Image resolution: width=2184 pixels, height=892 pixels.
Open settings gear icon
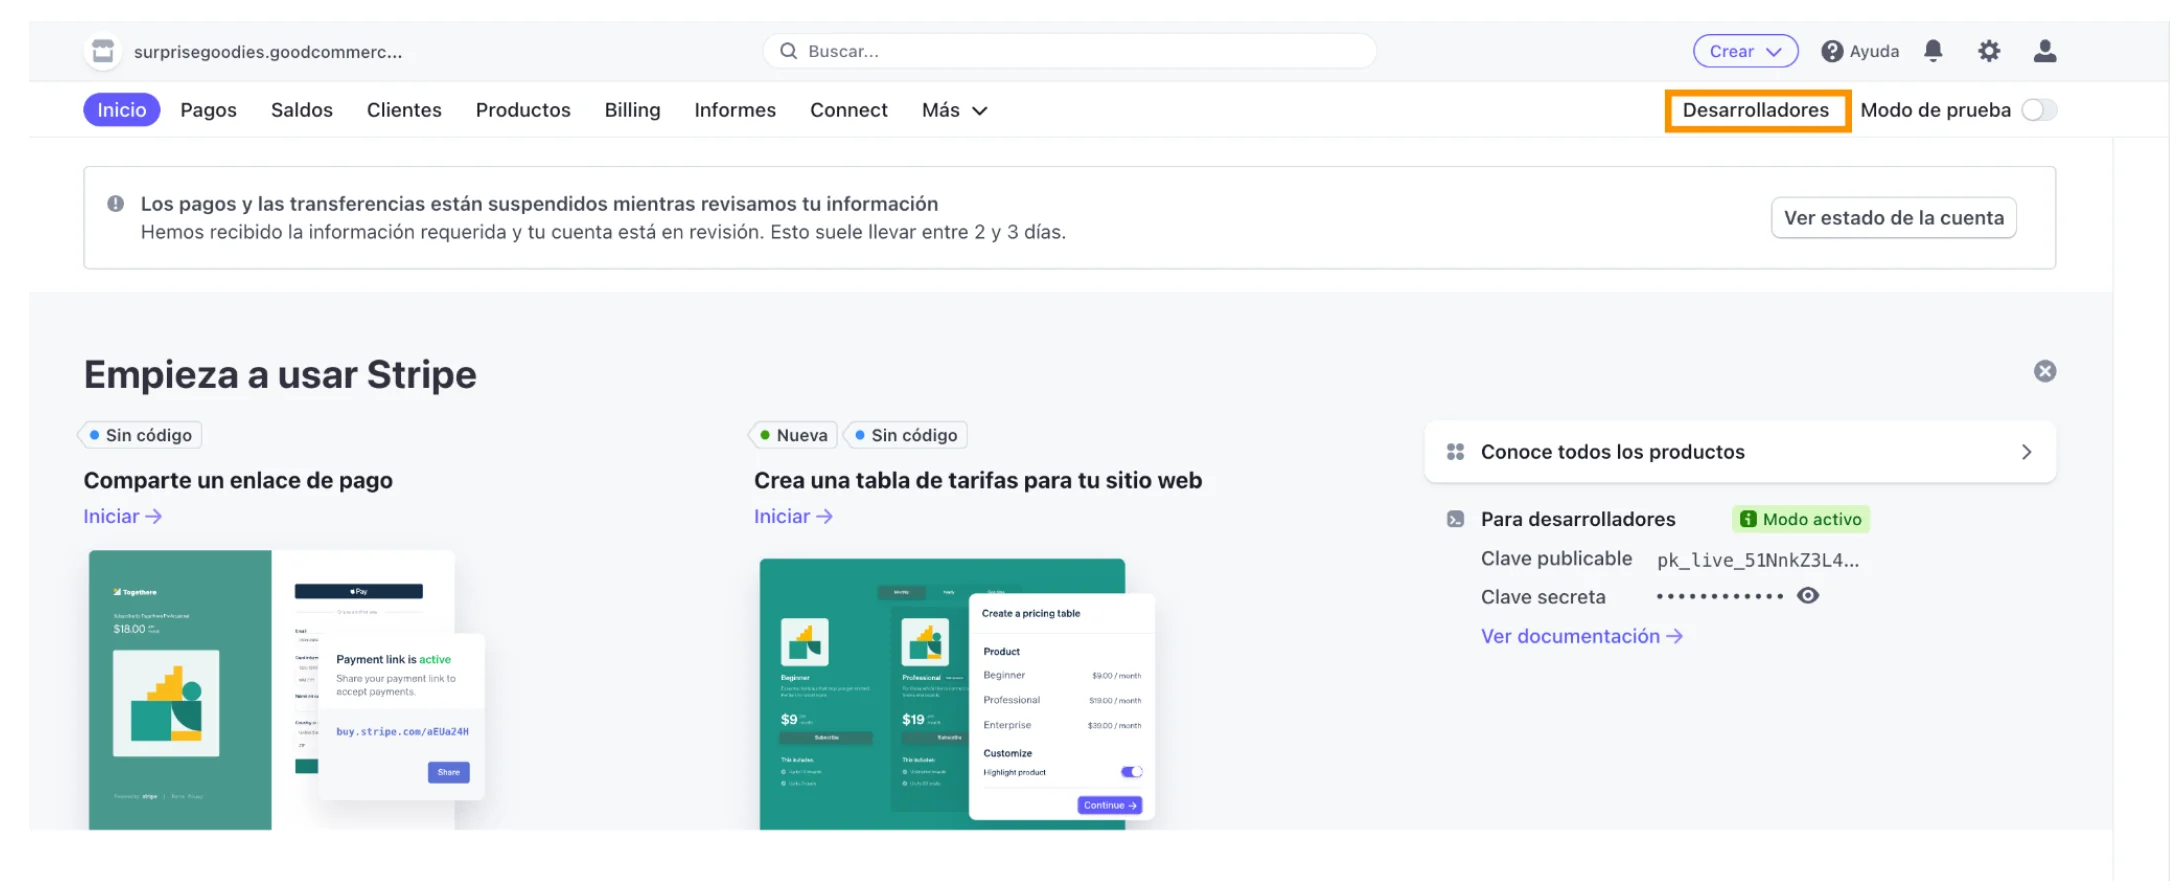point(1989,51)
